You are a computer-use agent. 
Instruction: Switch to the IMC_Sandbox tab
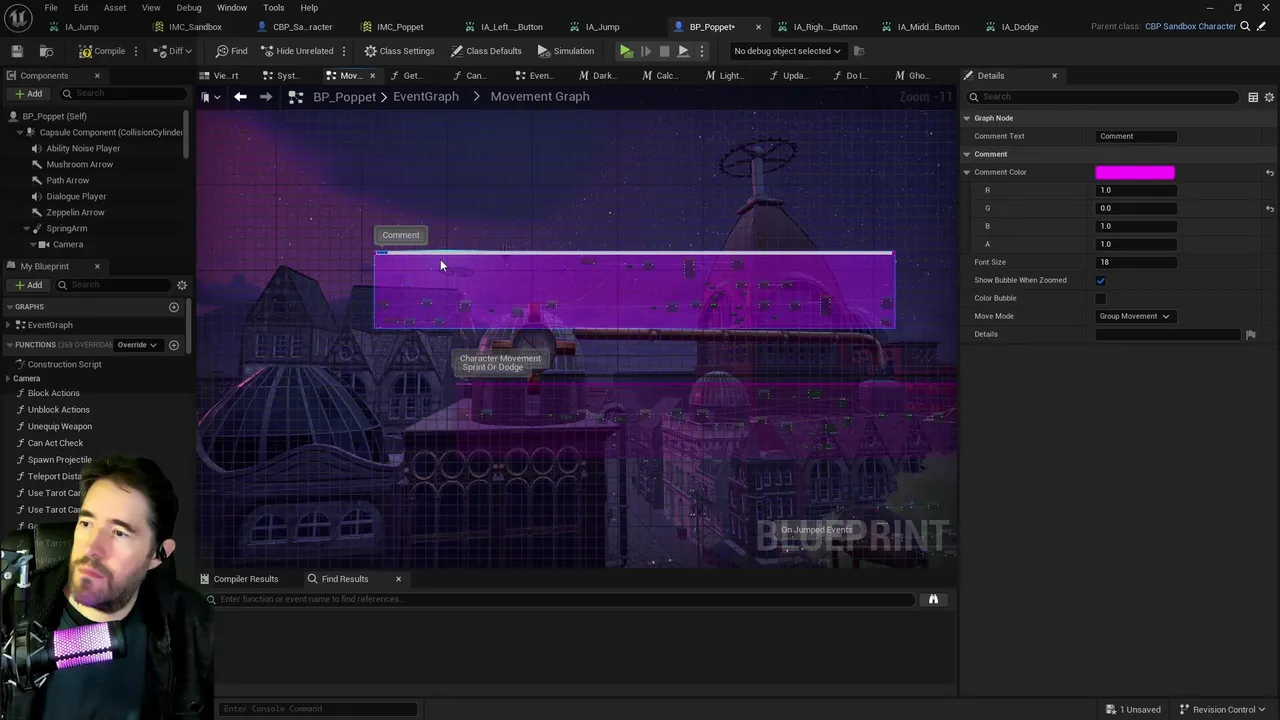point(195,27)
